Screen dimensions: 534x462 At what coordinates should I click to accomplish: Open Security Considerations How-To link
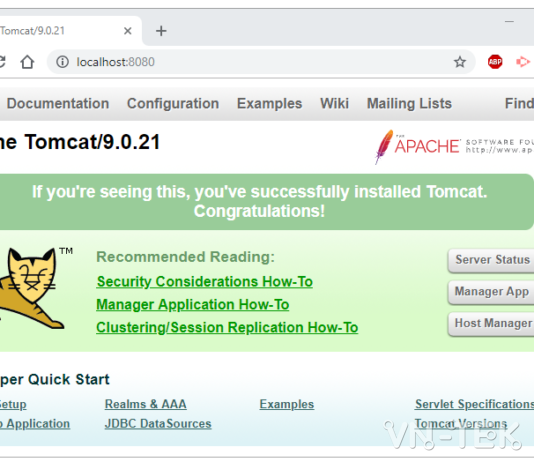point(204,282)
